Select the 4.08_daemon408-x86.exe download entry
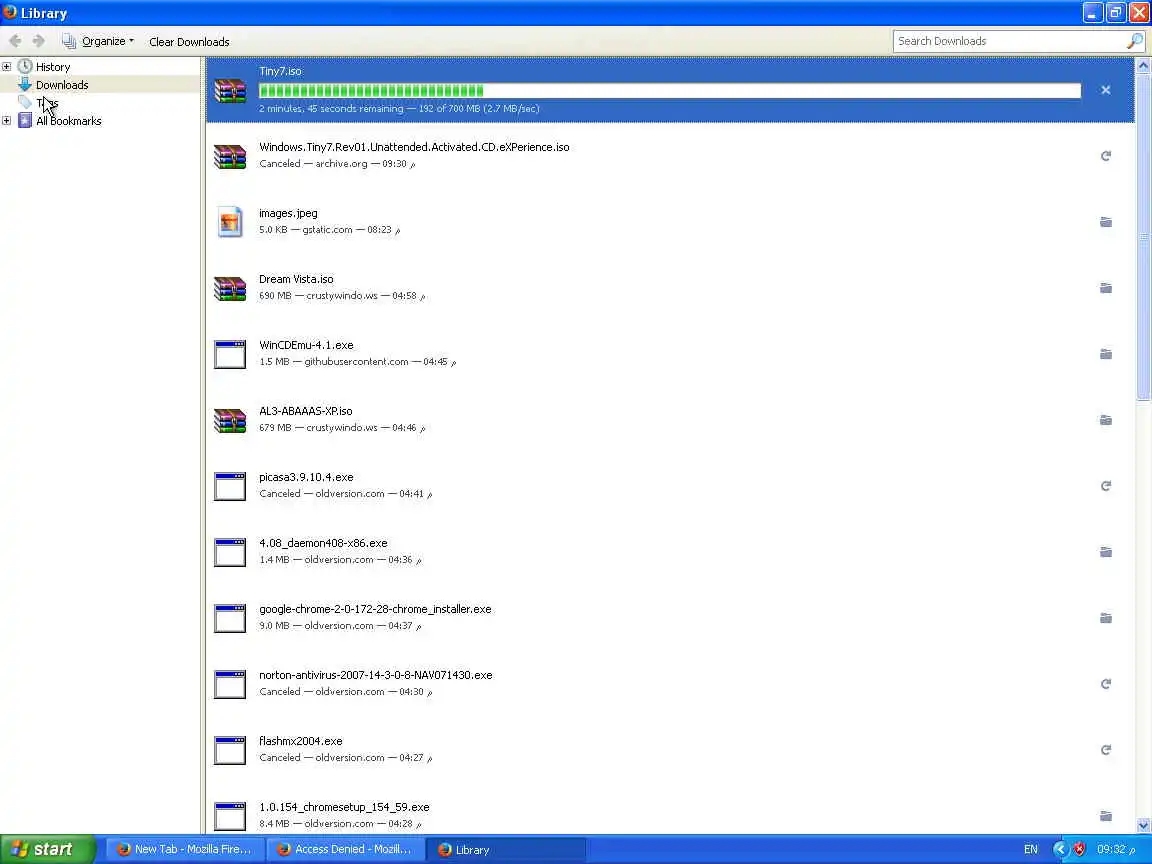Viewport: 1152px width, 864px height. click(670, 552)
